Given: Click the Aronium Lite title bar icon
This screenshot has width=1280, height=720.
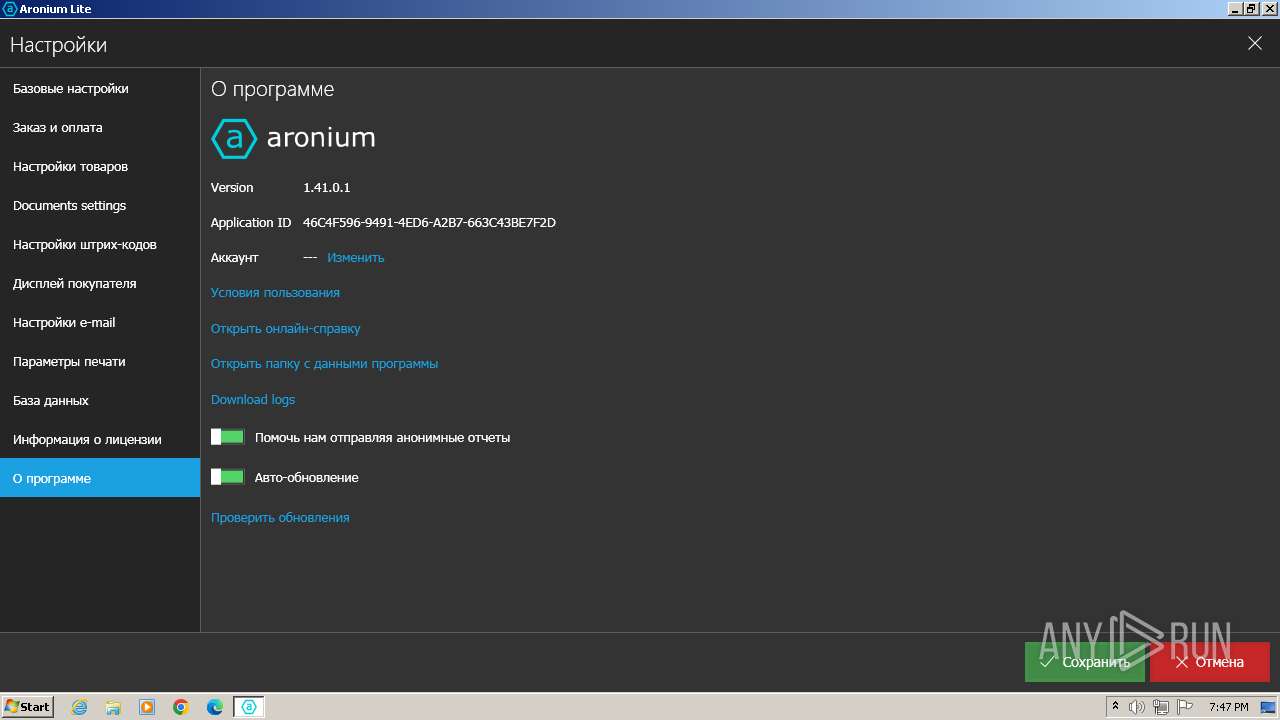Looking at the screenshot, I should [9, 8].
